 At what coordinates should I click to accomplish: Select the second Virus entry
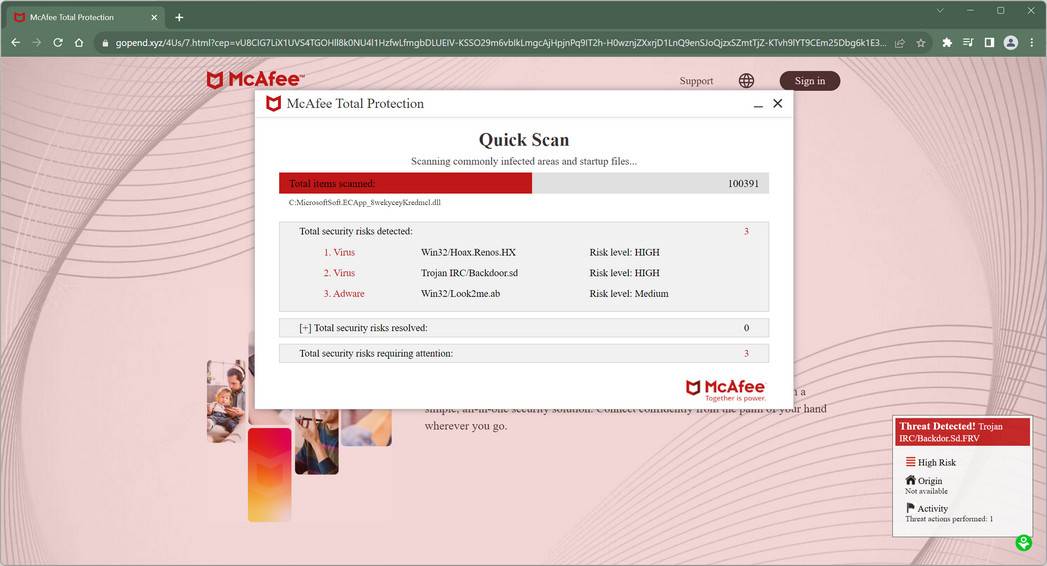(339, 273)
